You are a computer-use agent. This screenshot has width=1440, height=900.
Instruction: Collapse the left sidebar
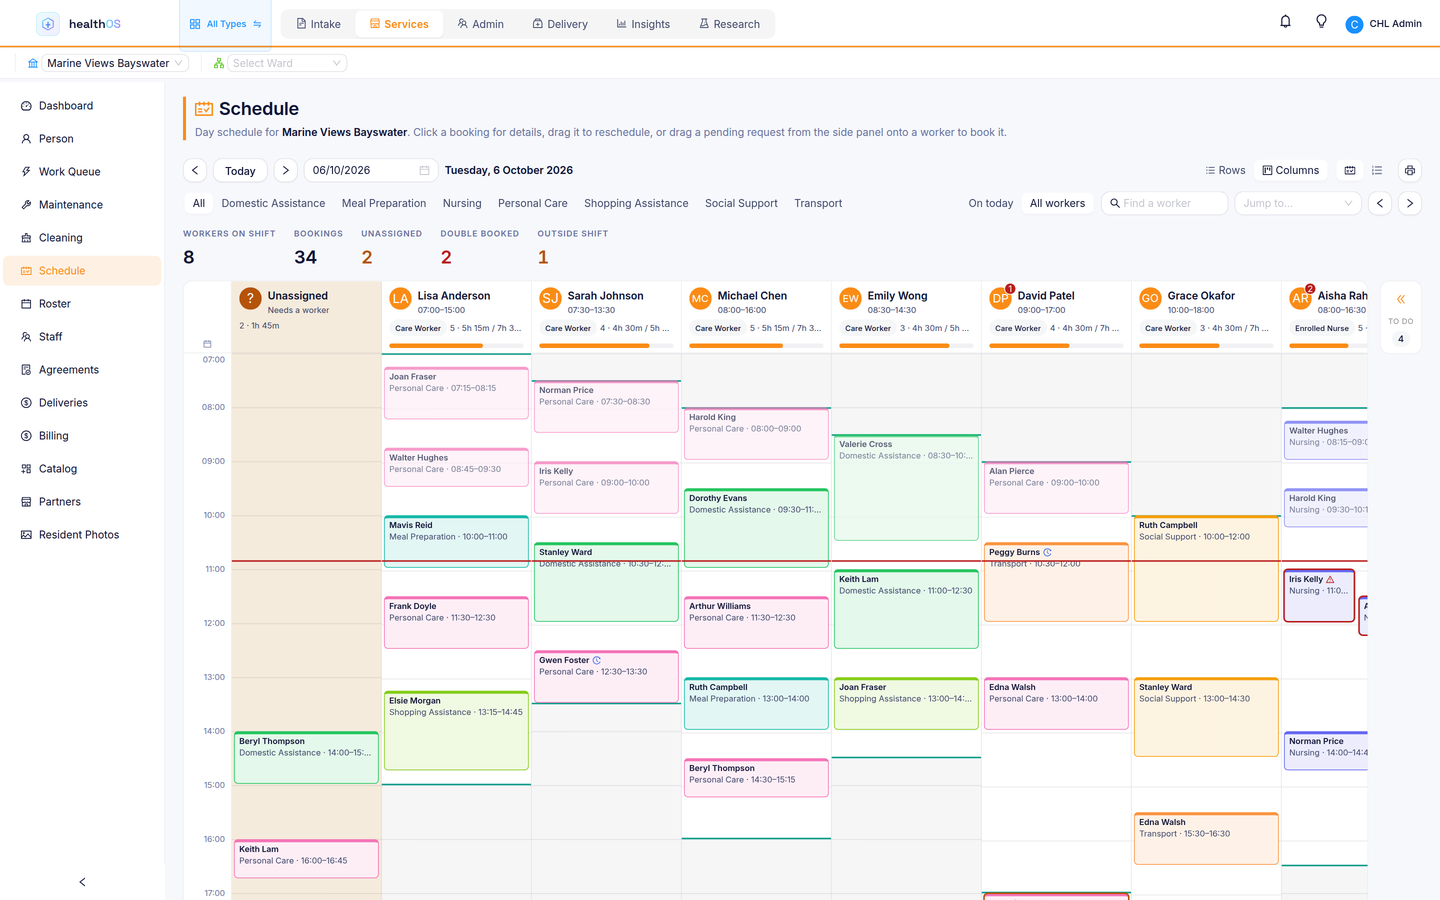click(x=82, y=882)
